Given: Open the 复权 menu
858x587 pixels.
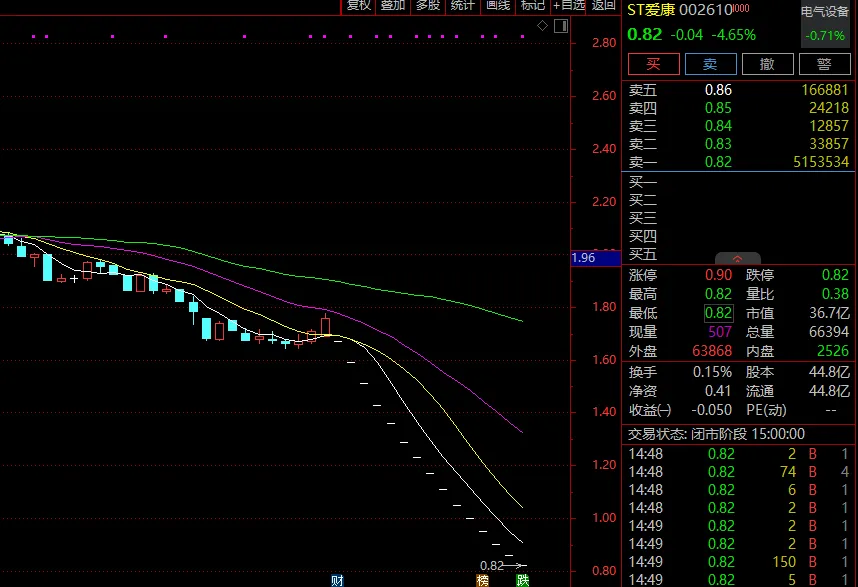Looking at the screenshot, I should 358,5.
